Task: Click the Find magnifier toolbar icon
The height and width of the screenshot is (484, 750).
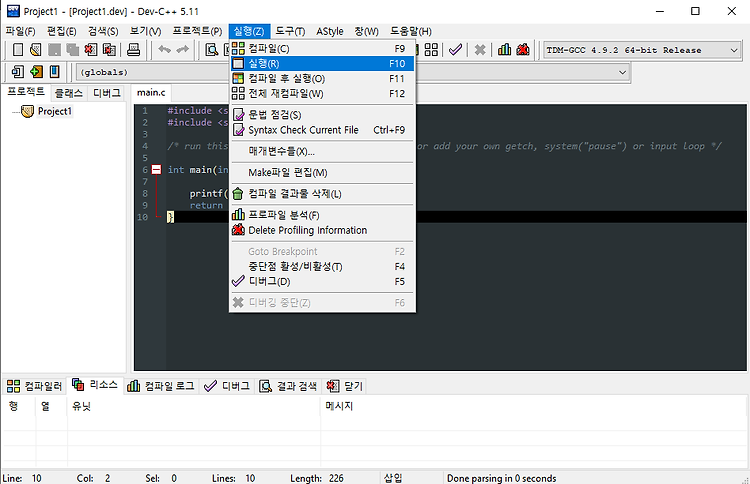Action: (x=211, y=49)
